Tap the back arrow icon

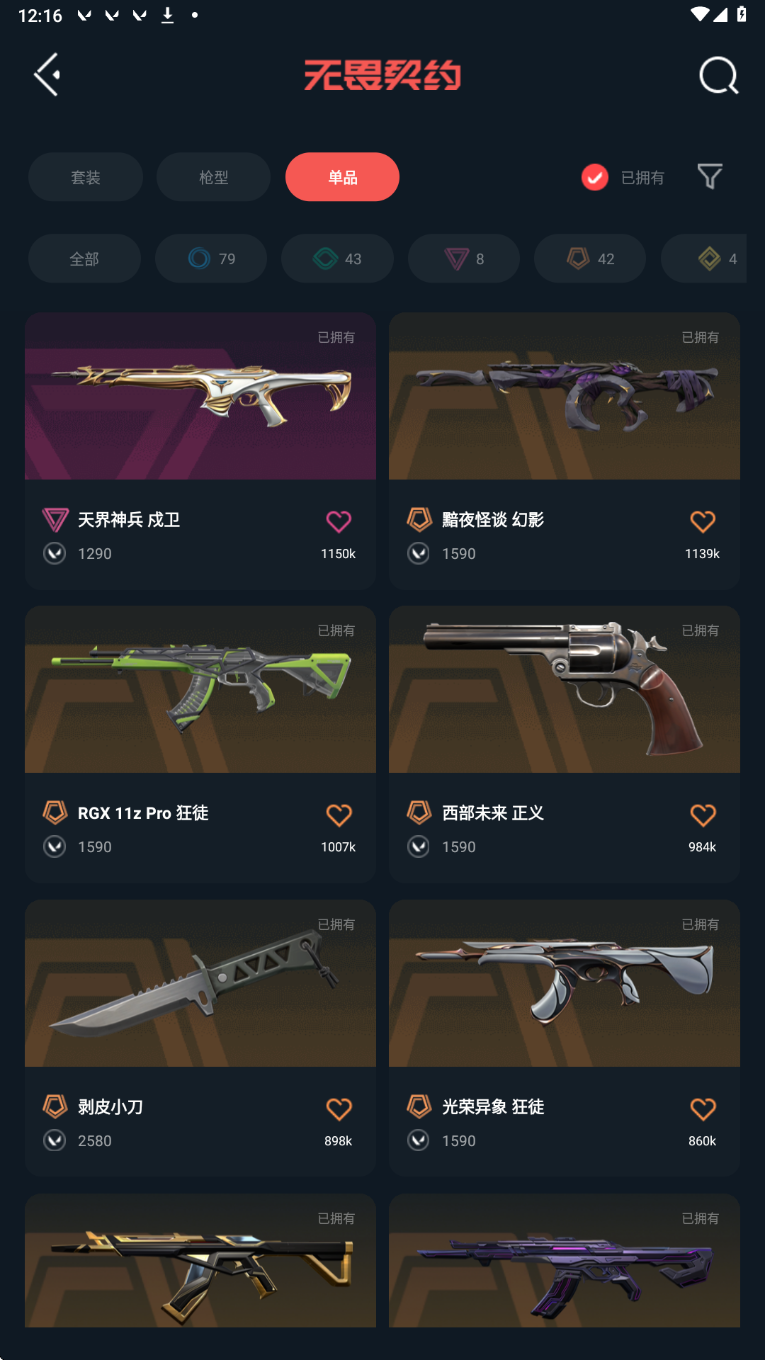[x=47, y=75]
